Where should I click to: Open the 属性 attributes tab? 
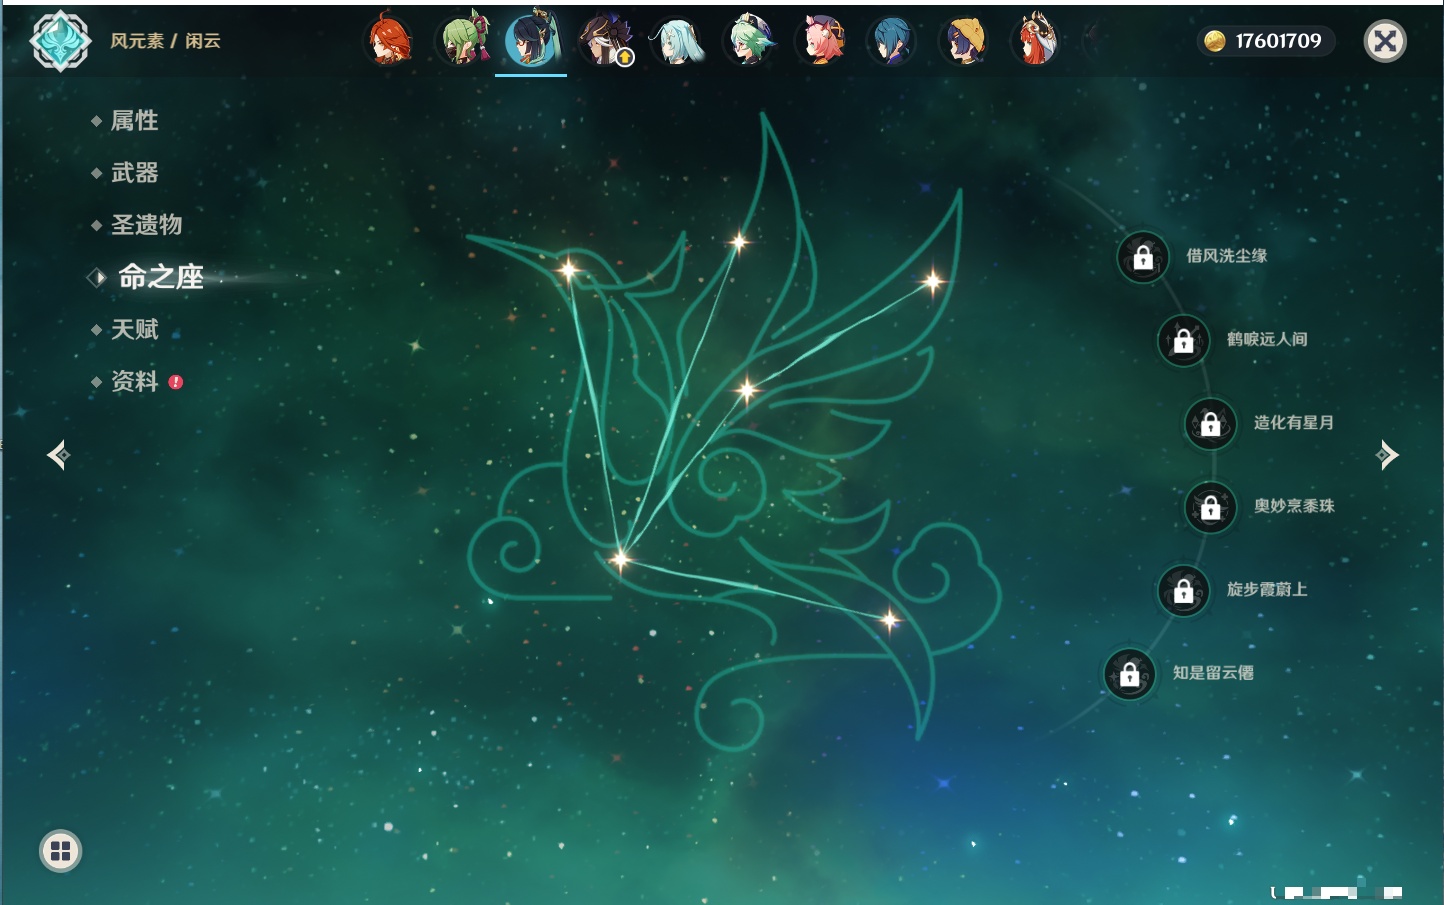pyautogui.click(x=134, y=121)
